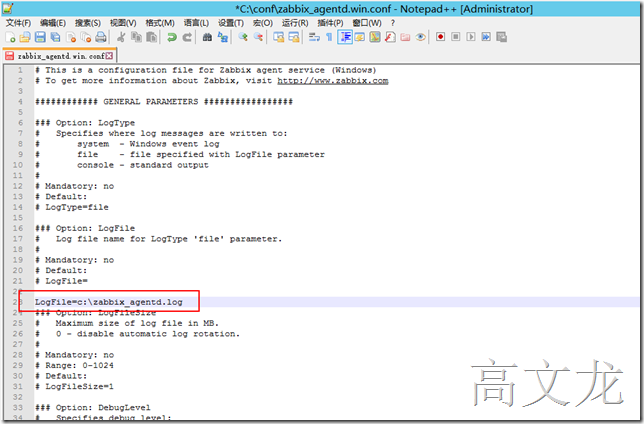The height and width of the screenshot is (424, 644).
Task: Open the 窗口(W) menu
Action: point(367,23)
